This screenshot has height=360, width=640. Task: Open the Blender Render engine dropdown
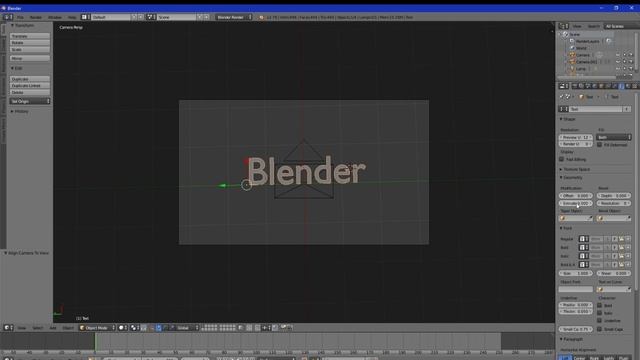tap(234, 17)
